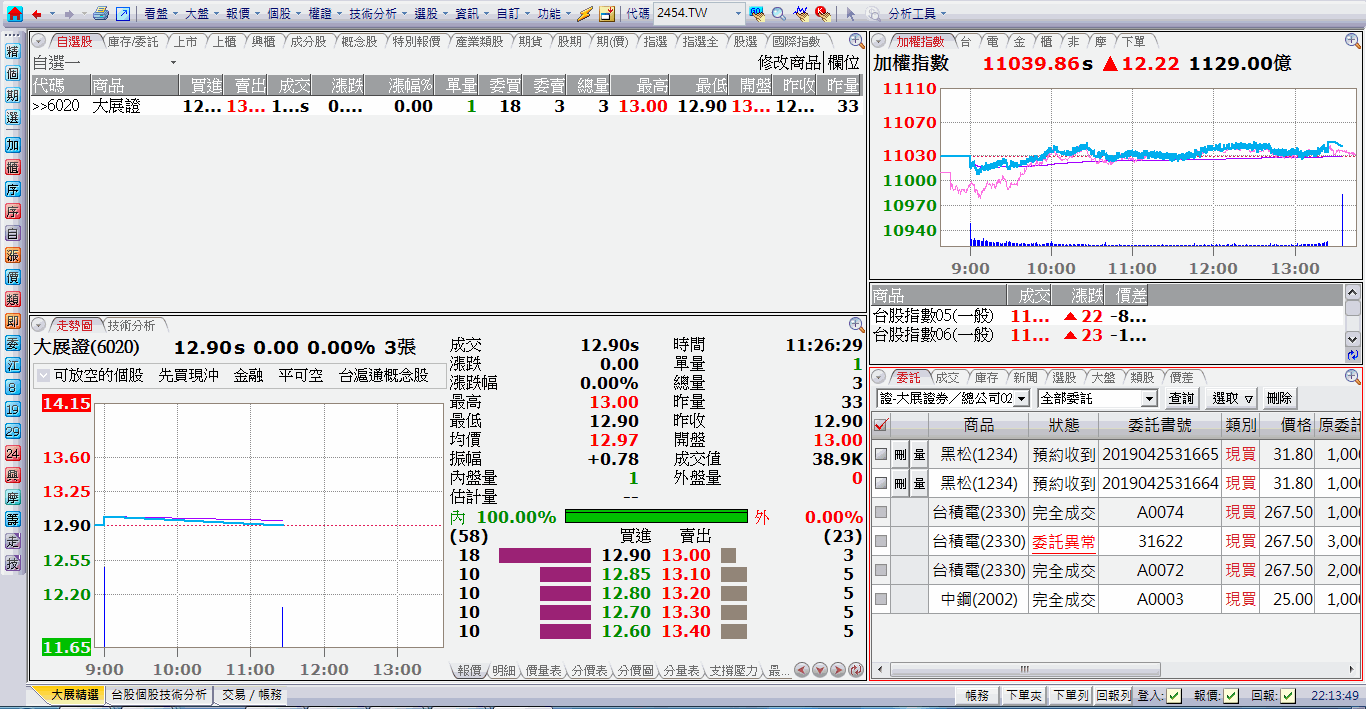1366x709 pixels.
Task: Click the zoom icon in the 加權指數 chart panel
Action: (1353, 41)
